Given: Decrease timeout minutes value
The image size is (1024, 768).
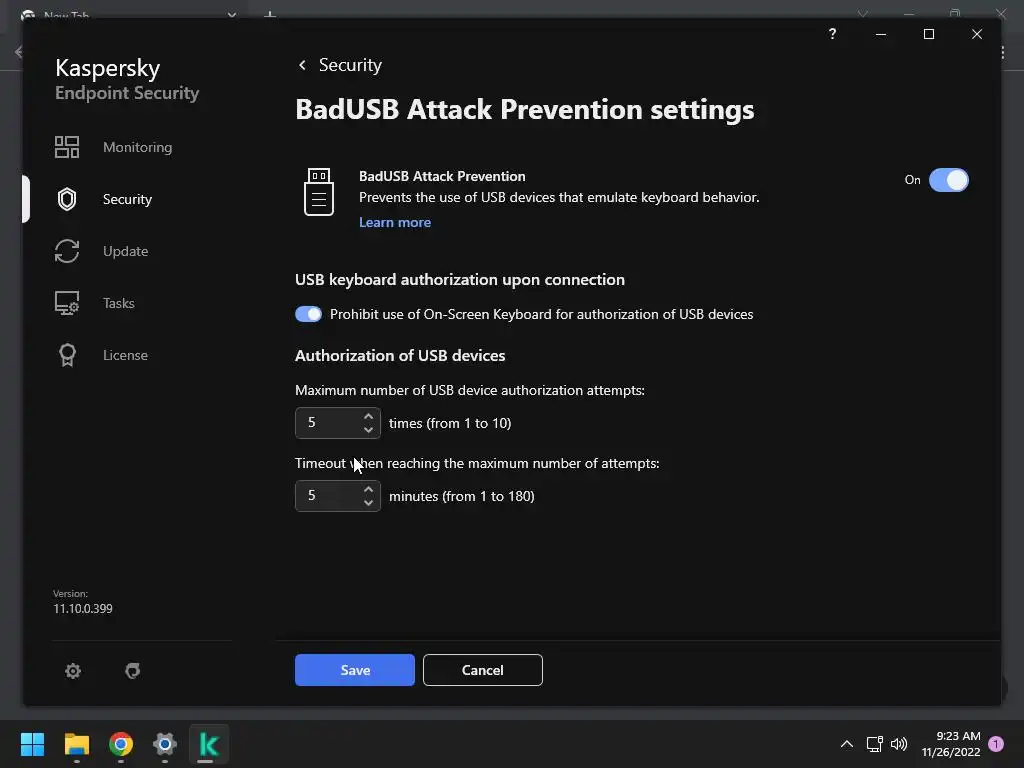Looking at the screenshot, I should pos(368,503).
